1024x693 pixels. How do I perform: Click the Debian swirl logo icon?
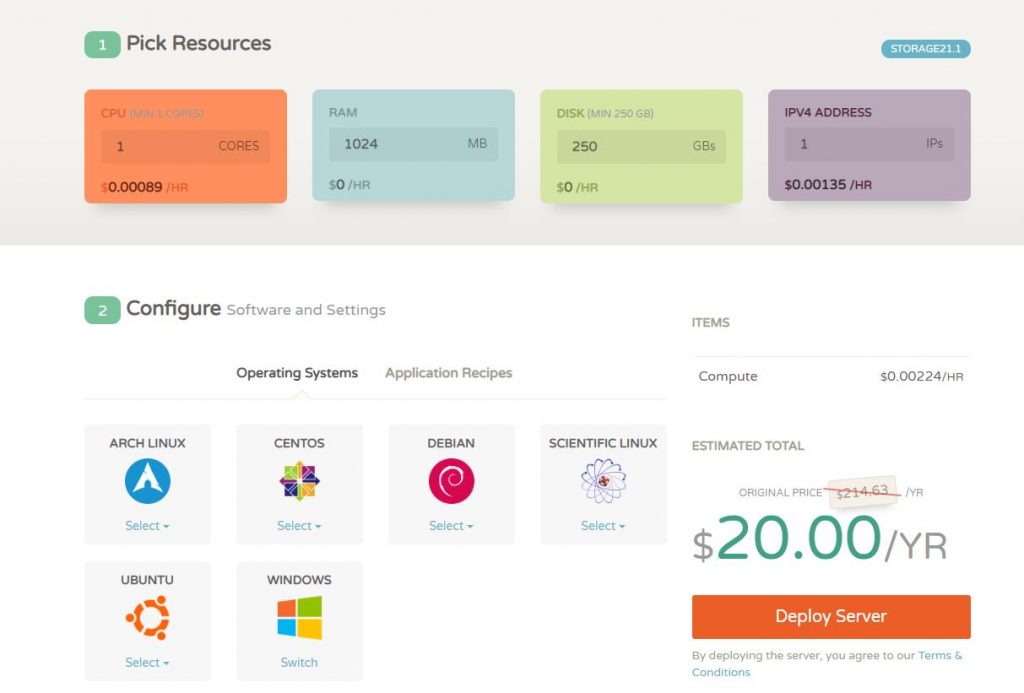(x=451, y=481)
